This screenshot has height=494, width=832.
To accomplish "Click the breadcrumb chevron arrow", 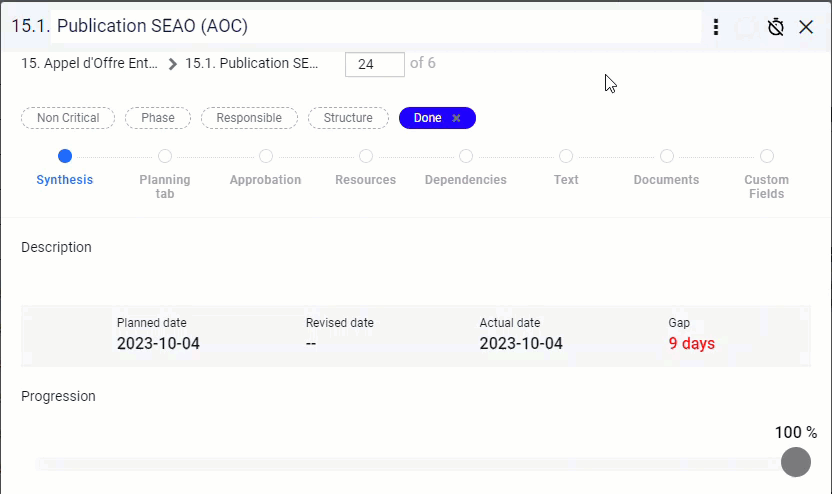I will click(172, 64).
